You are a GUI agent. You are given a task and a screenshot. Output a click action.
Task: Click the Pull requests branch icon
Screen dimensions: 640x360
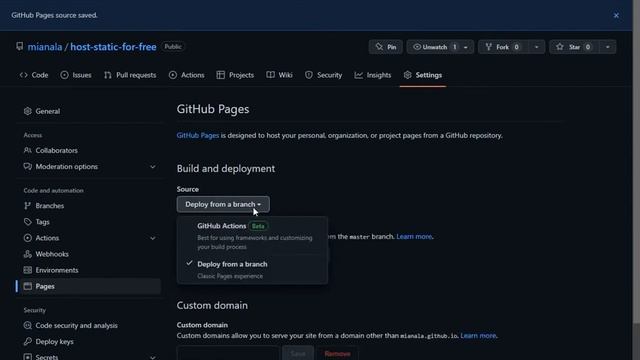click(107, 75)
